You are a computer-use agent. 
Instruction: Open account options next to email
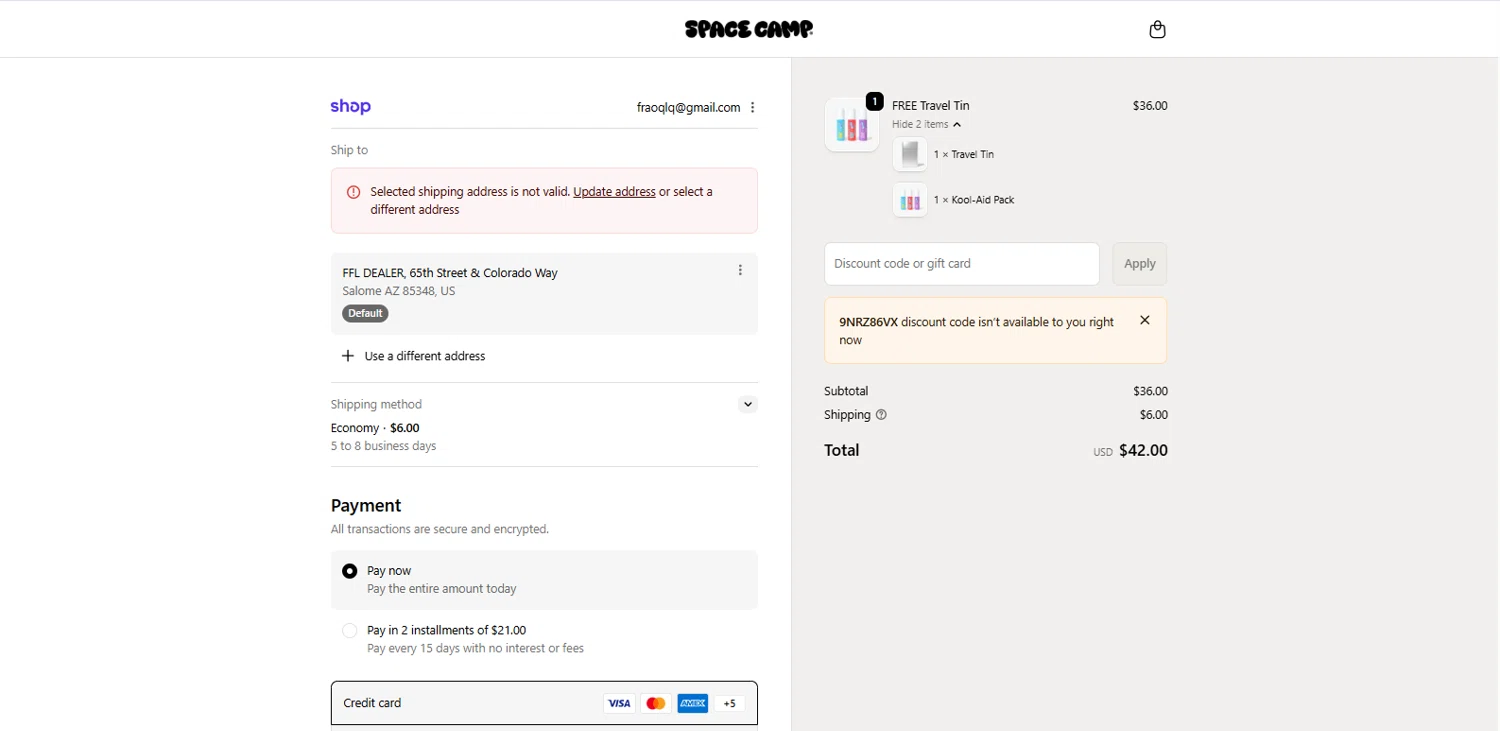753,108
